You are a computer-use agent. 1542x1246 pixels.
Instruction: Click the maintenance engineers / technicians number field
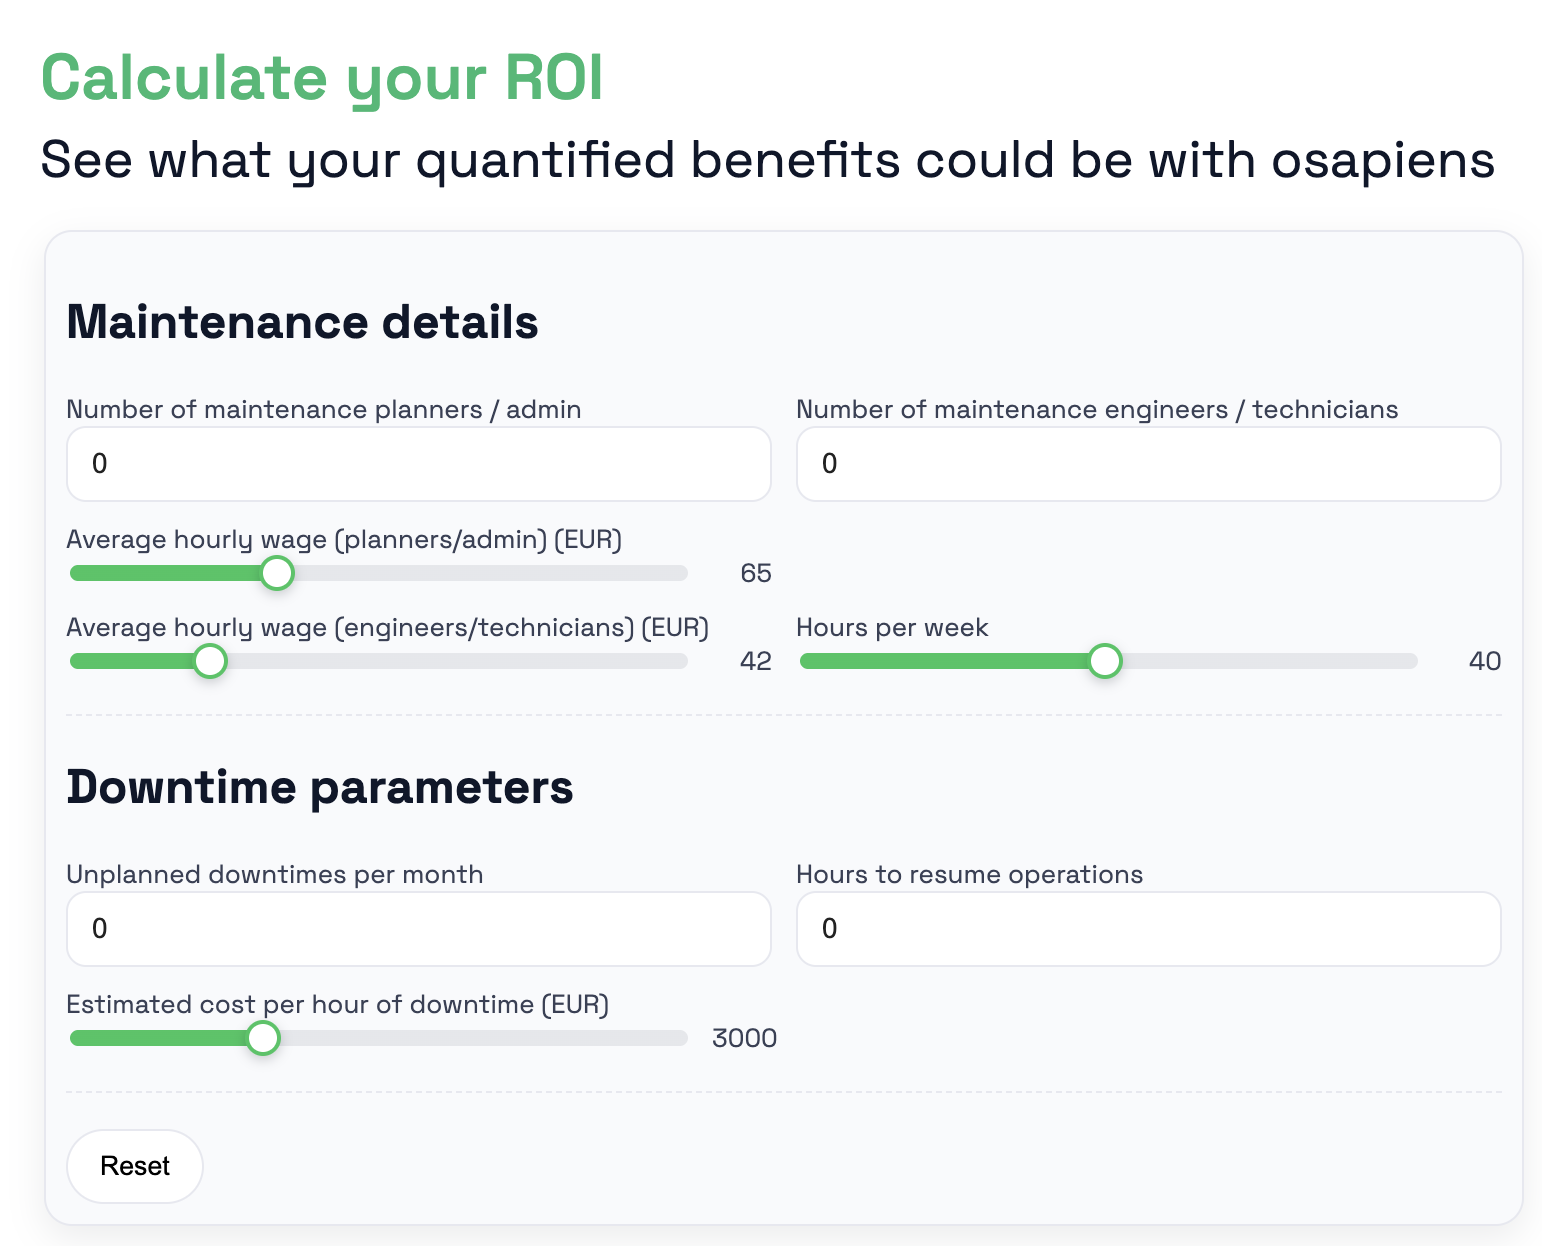pos(1148,464)
